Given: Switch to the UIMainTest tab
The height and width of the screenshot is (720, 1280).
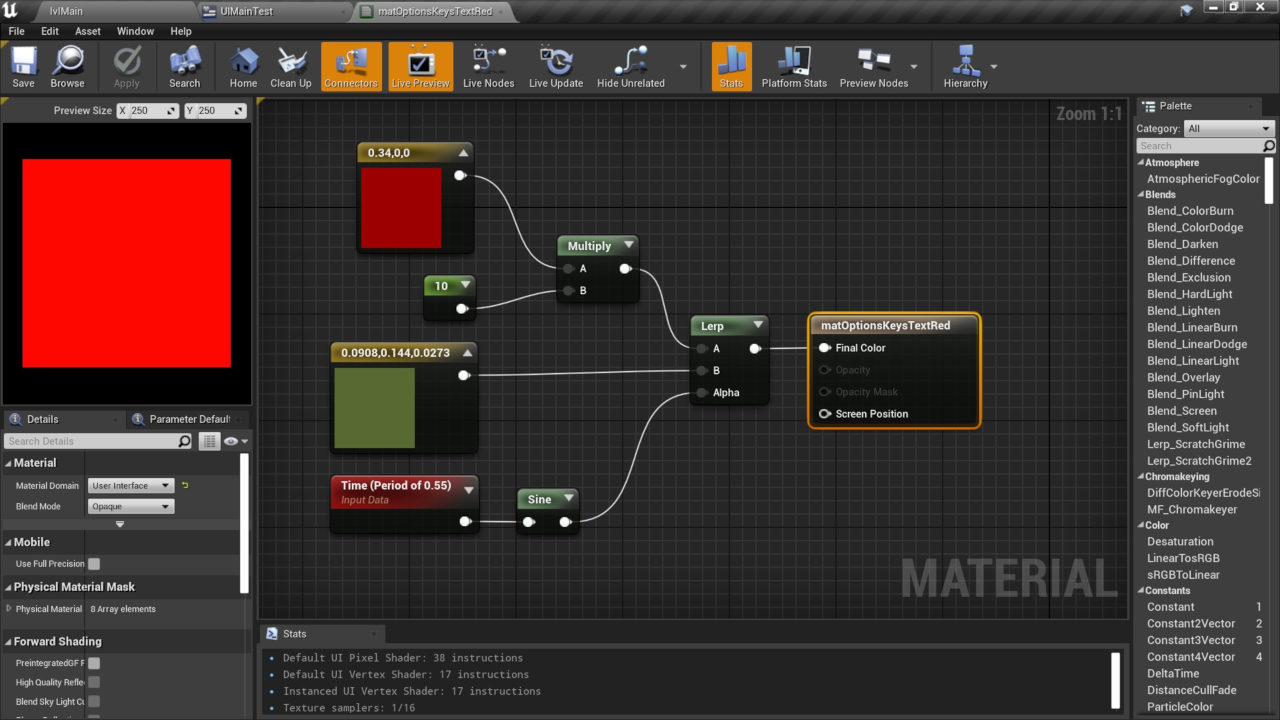Looking at the screenshot, I should [x=246, y=12].
